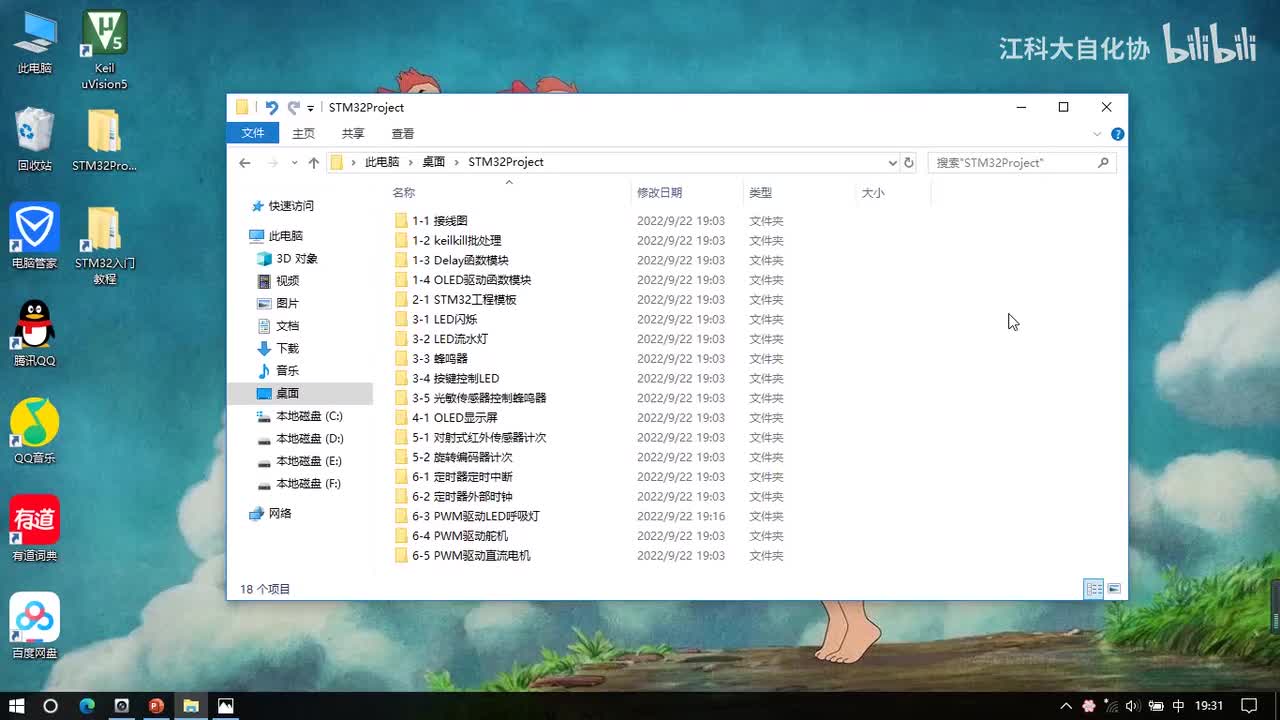
Task: Expand 此电脑 breadcrumb chevron in address bar
Action: [x=409, y=162]
